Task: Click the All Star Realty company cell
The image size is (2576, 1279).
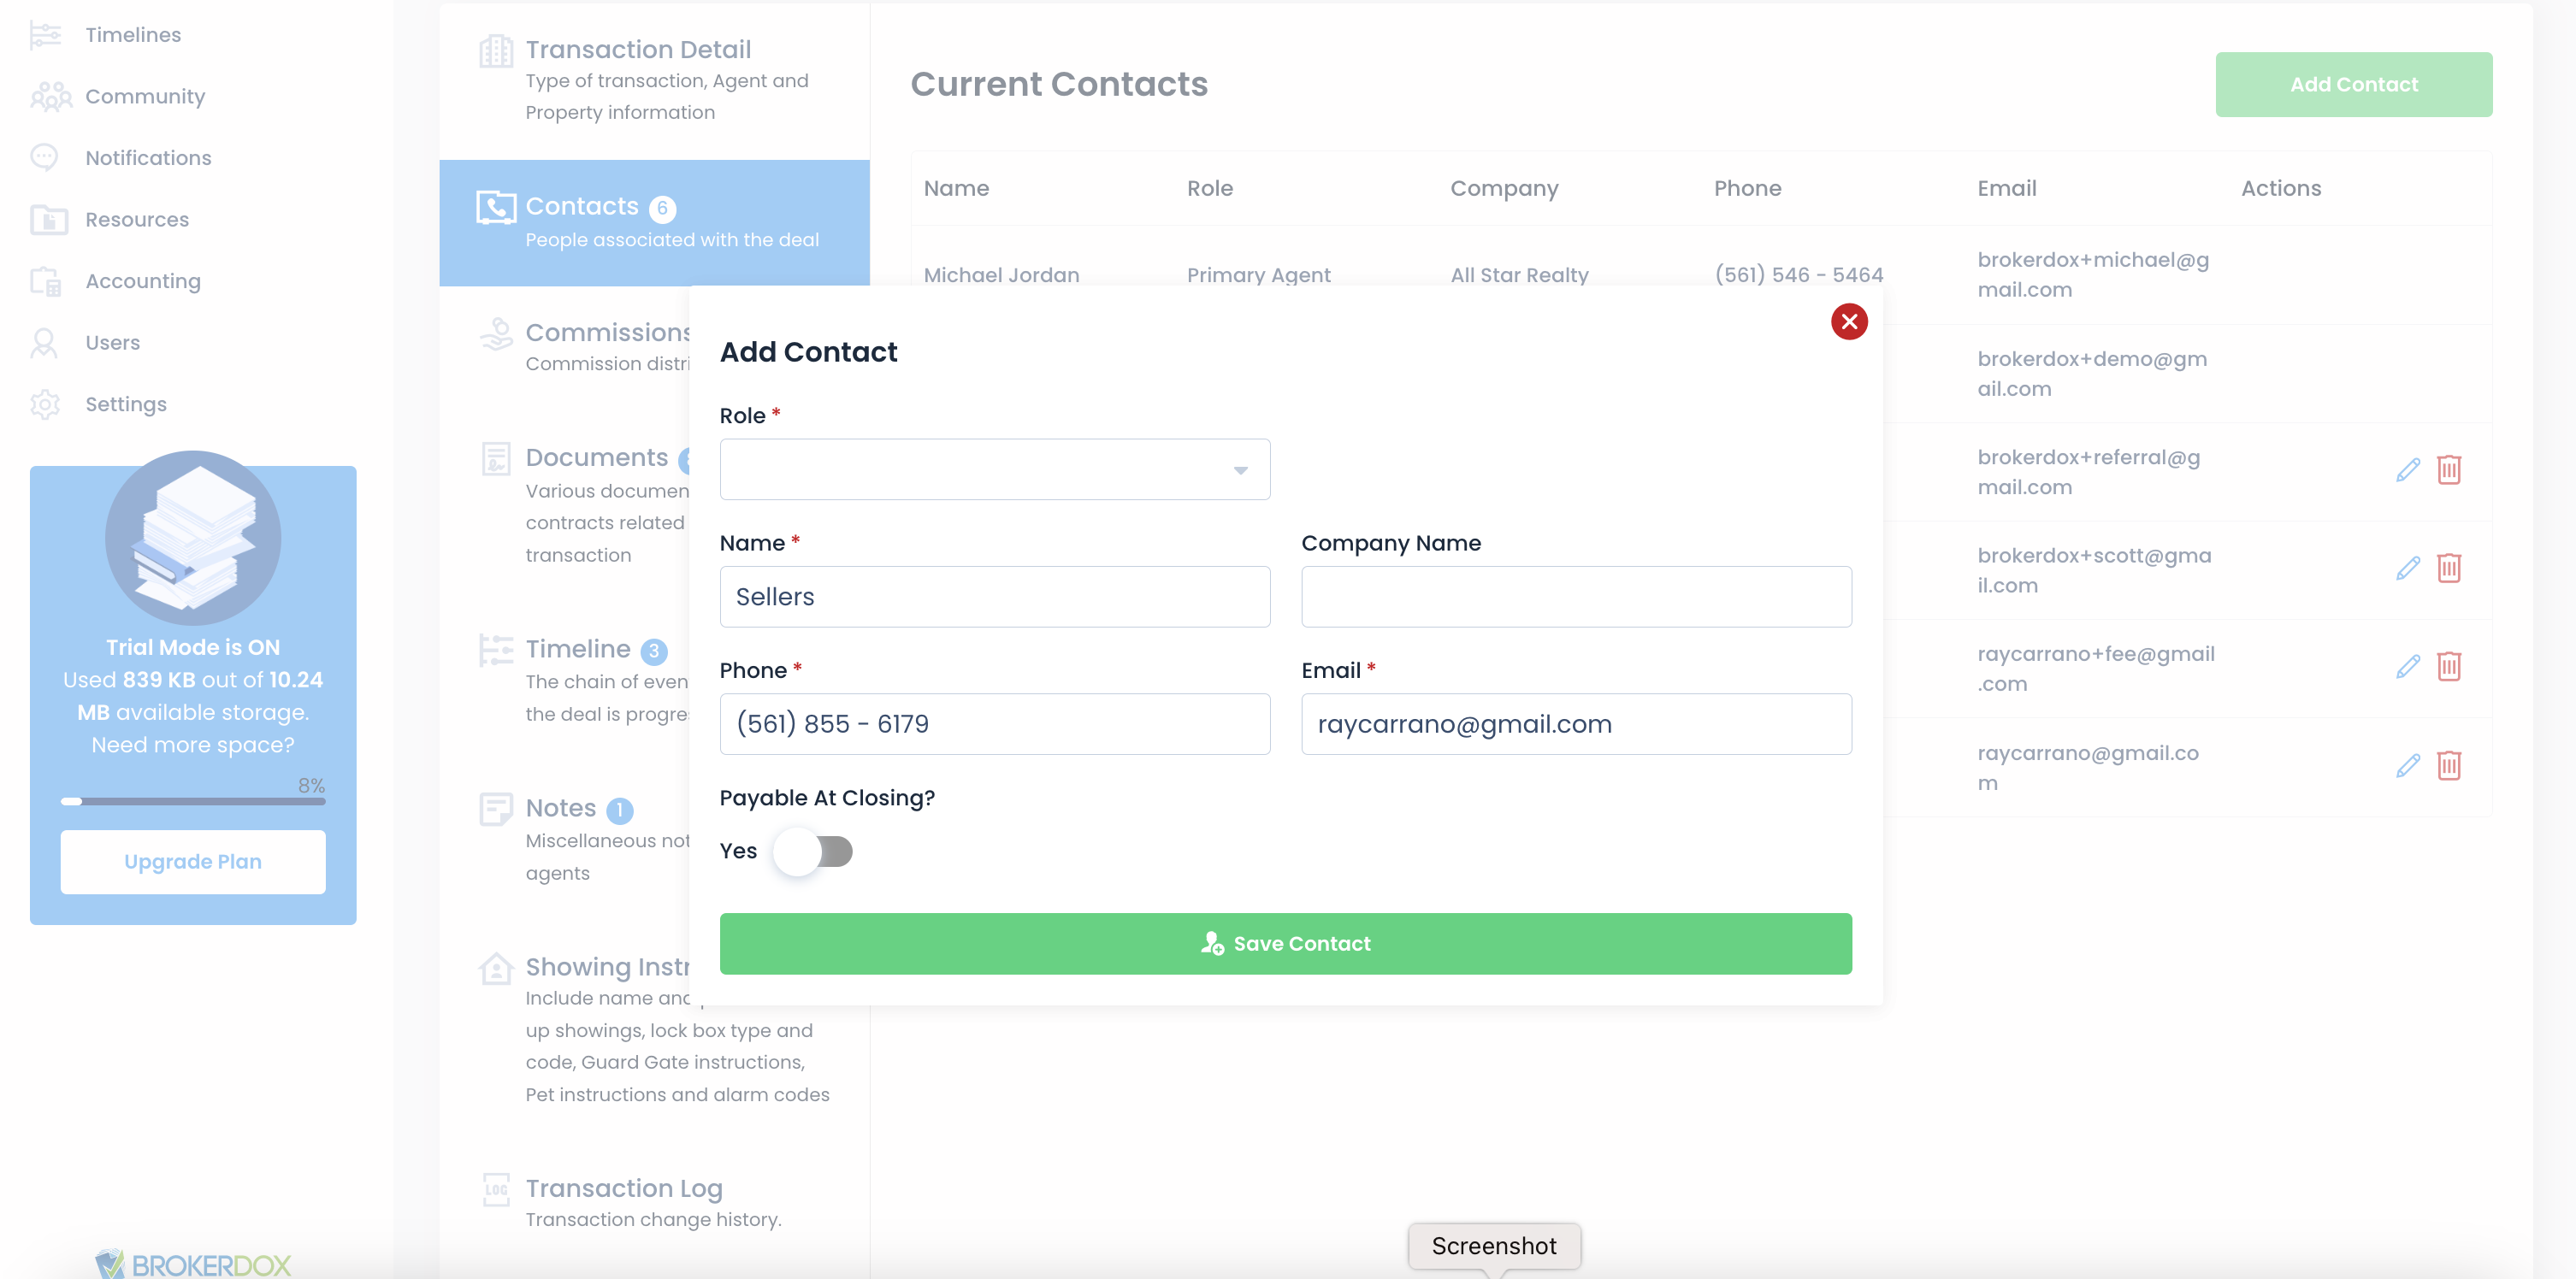Action: pyautogui.click(x=1519, y=275)
